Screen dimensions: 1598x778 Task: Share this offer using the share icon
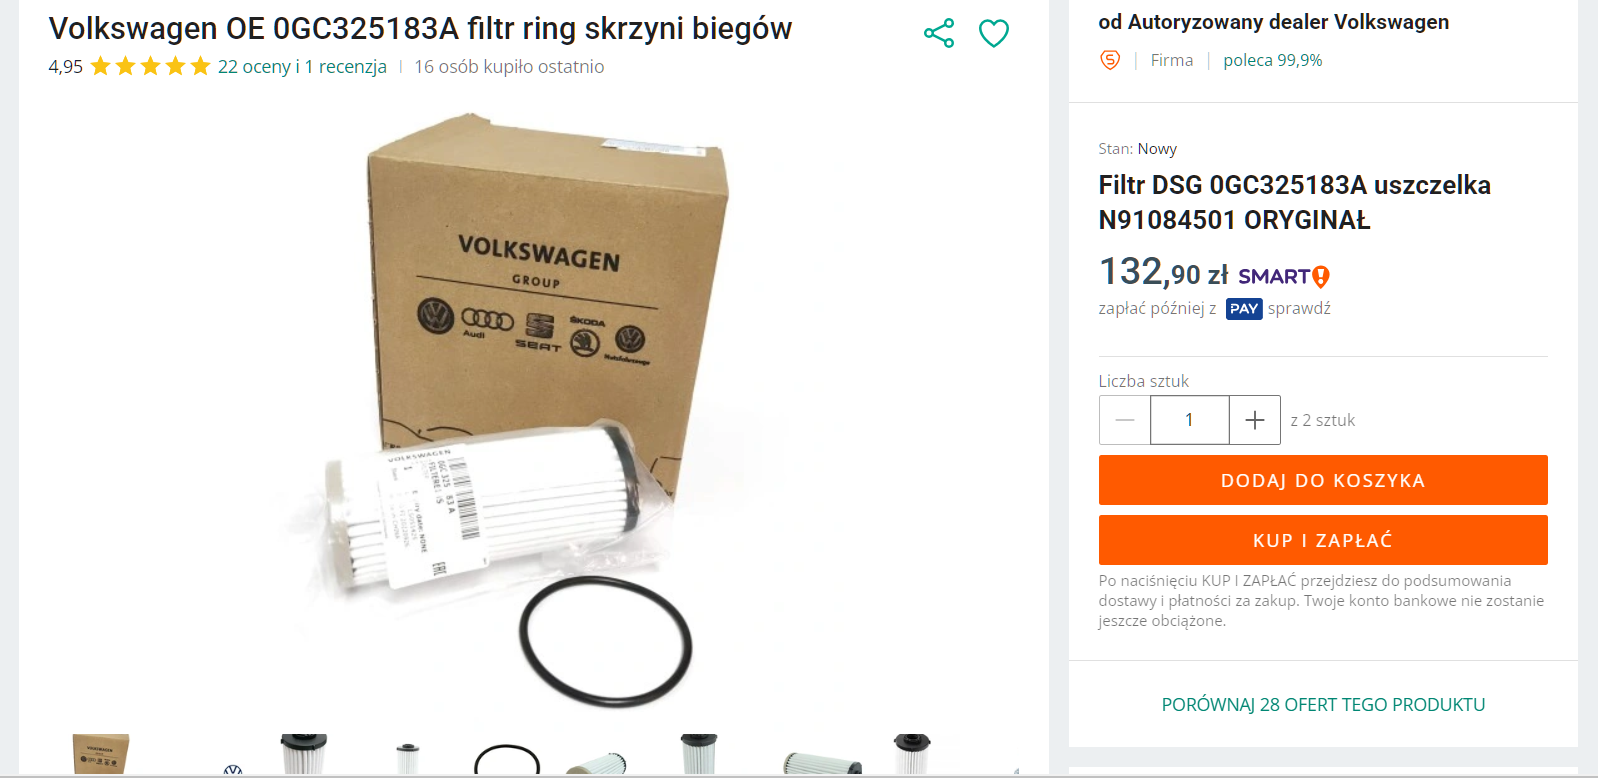[939, 33]
